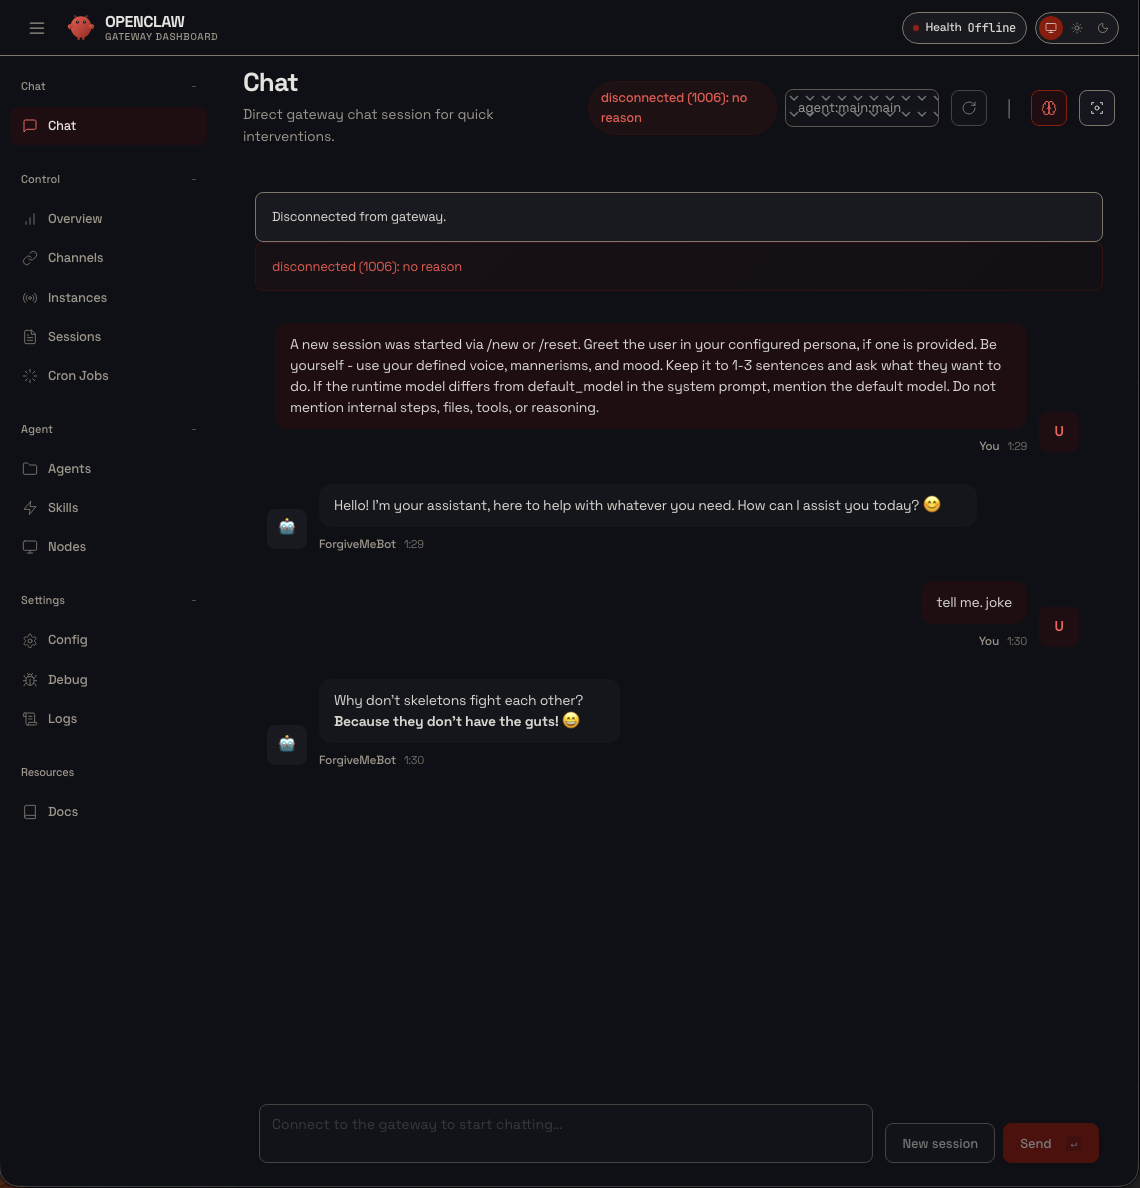This screenshot has height=1188, width=1140.
Task: Click the brain icon in the chat toolbar
Action: [1049, 107]
